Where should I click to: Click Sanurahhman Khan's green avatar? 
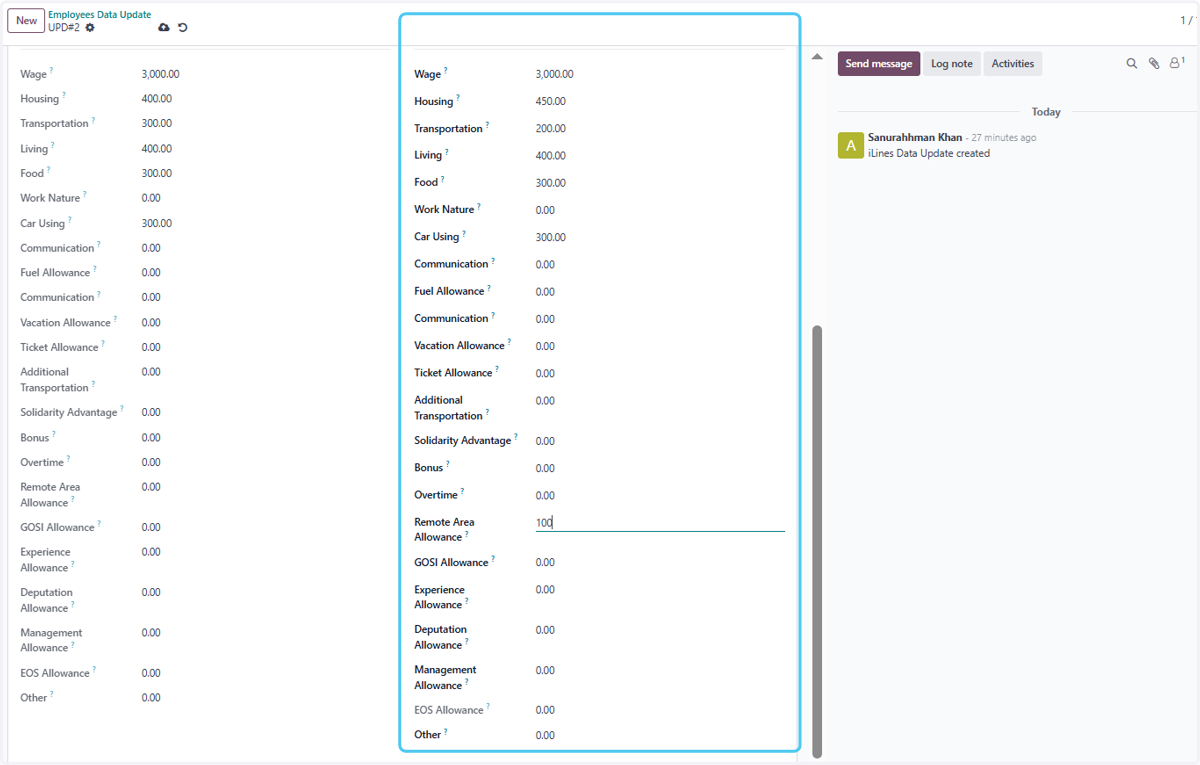850,145
